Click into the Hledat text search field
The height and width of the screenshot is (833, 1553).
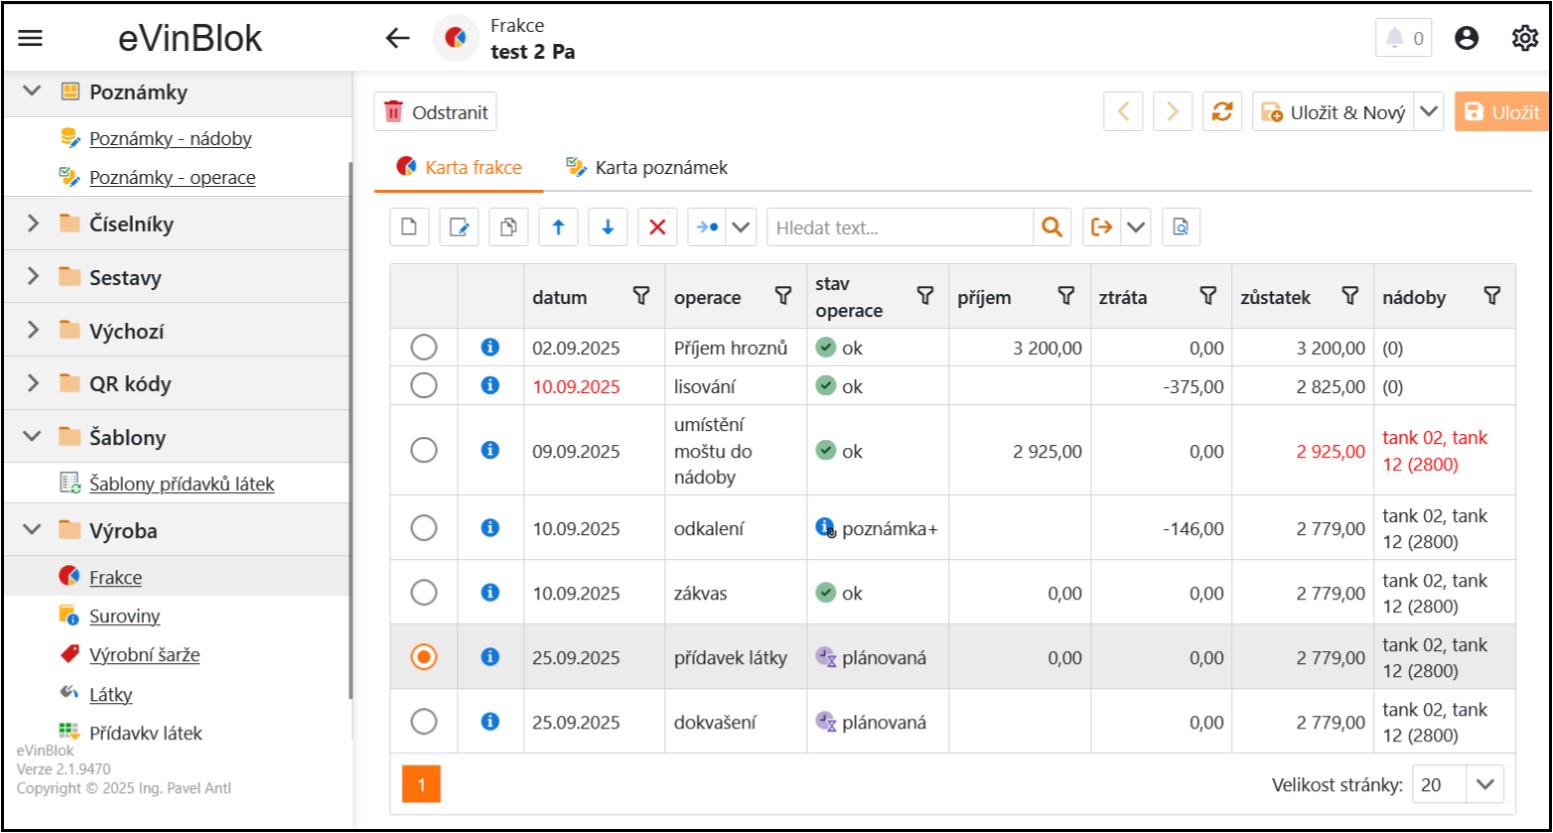900,228
